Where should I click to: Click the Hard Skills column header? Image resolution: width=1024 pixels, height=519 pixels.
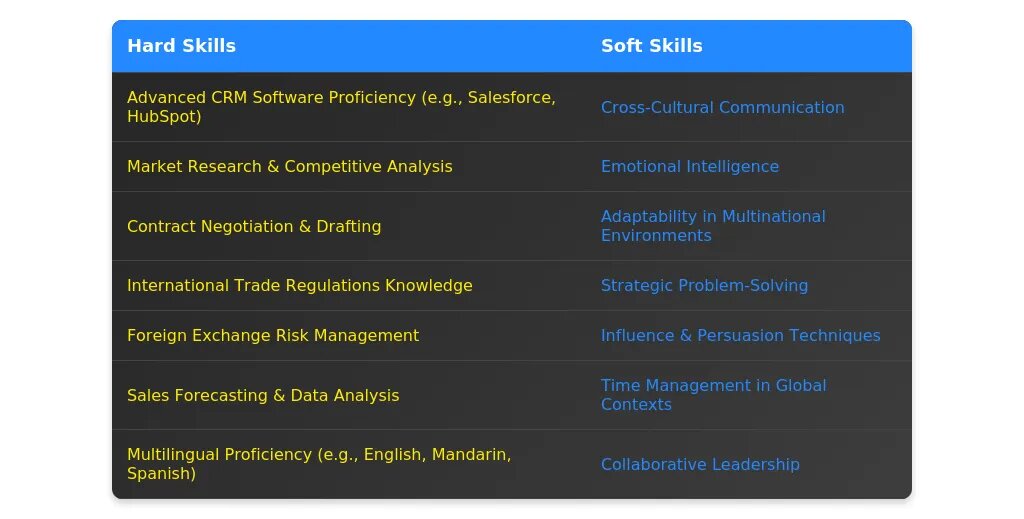click(182, 46)
